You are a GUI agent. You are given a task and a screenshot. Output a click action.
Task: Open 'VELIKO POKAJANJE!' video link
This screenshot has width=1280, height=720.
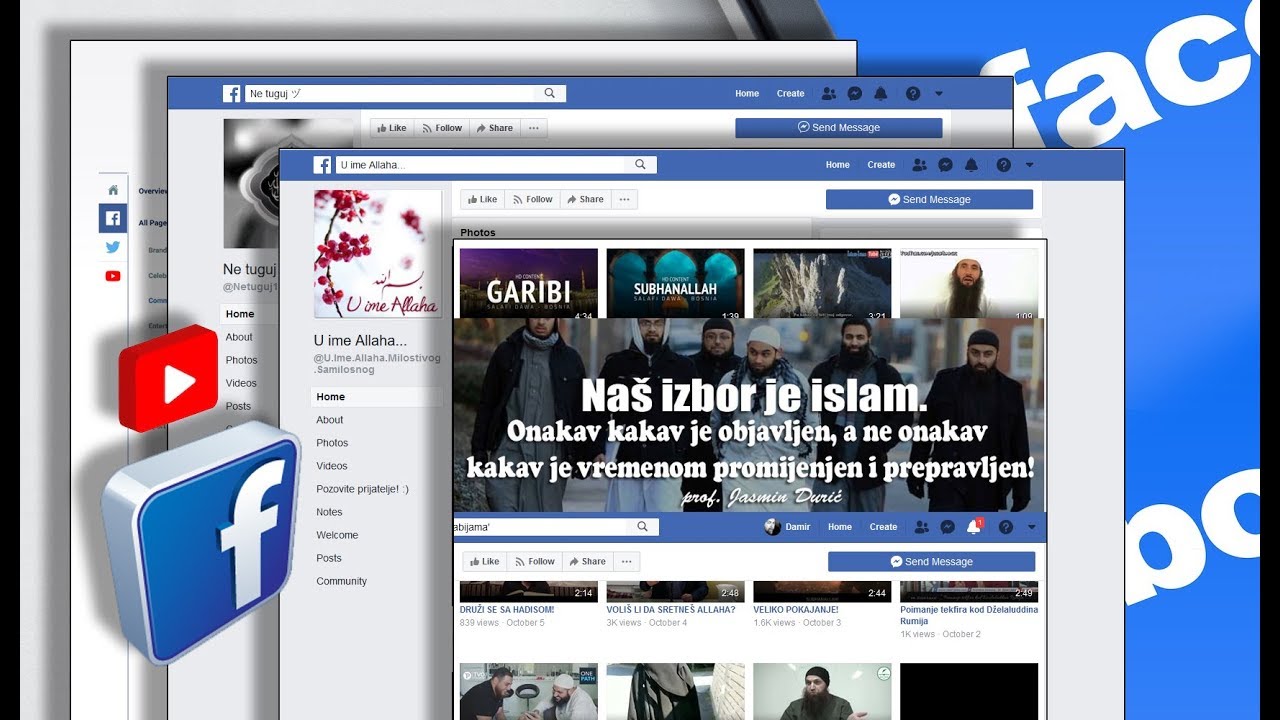796,609
